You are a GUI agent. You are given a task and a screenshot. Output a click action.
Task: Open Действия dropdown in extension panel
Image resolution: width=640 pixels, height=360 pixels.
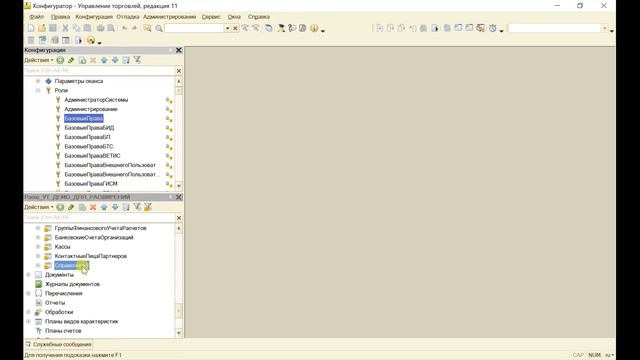pyautogui.click(x=38, y=207)
